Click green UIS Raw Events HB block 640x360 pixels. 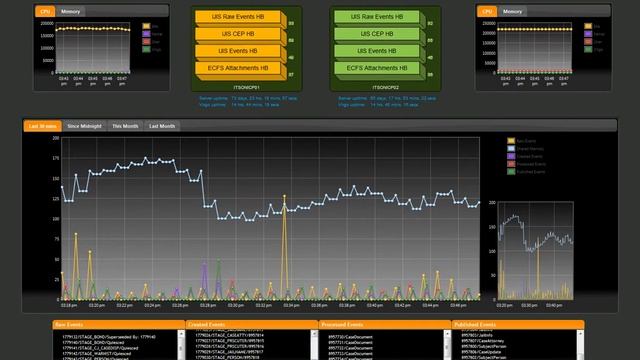point(377,17)
